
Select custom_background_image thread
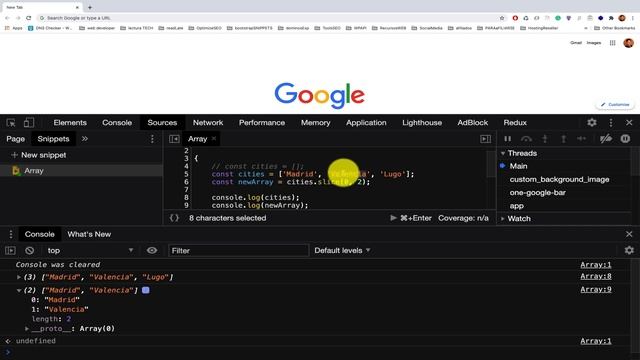coord(559,180)
